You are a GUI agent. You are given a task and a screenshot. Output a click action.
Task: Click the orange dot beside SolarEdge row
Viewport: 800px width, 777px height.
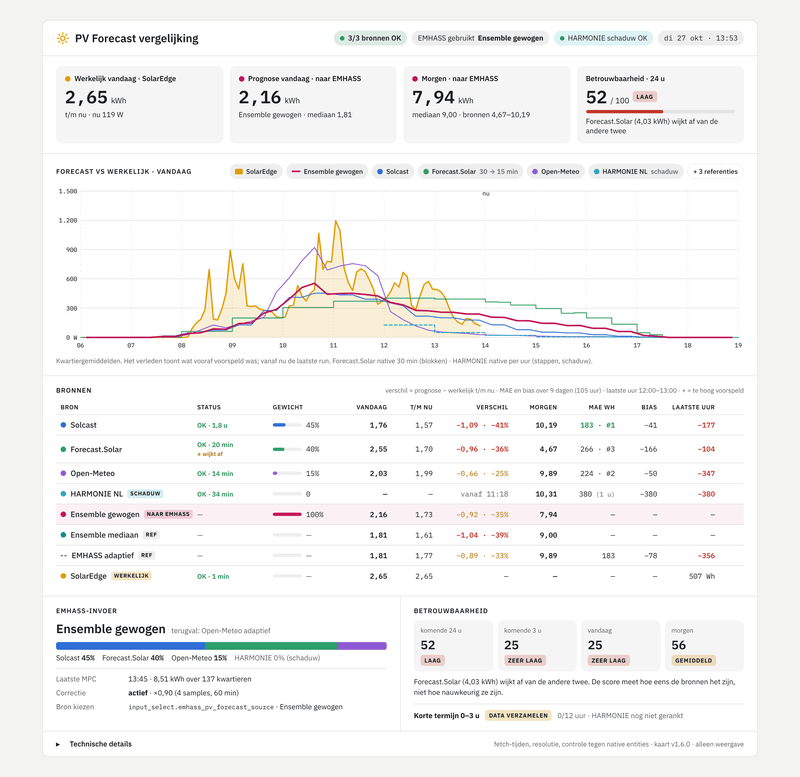coord(63,575)
